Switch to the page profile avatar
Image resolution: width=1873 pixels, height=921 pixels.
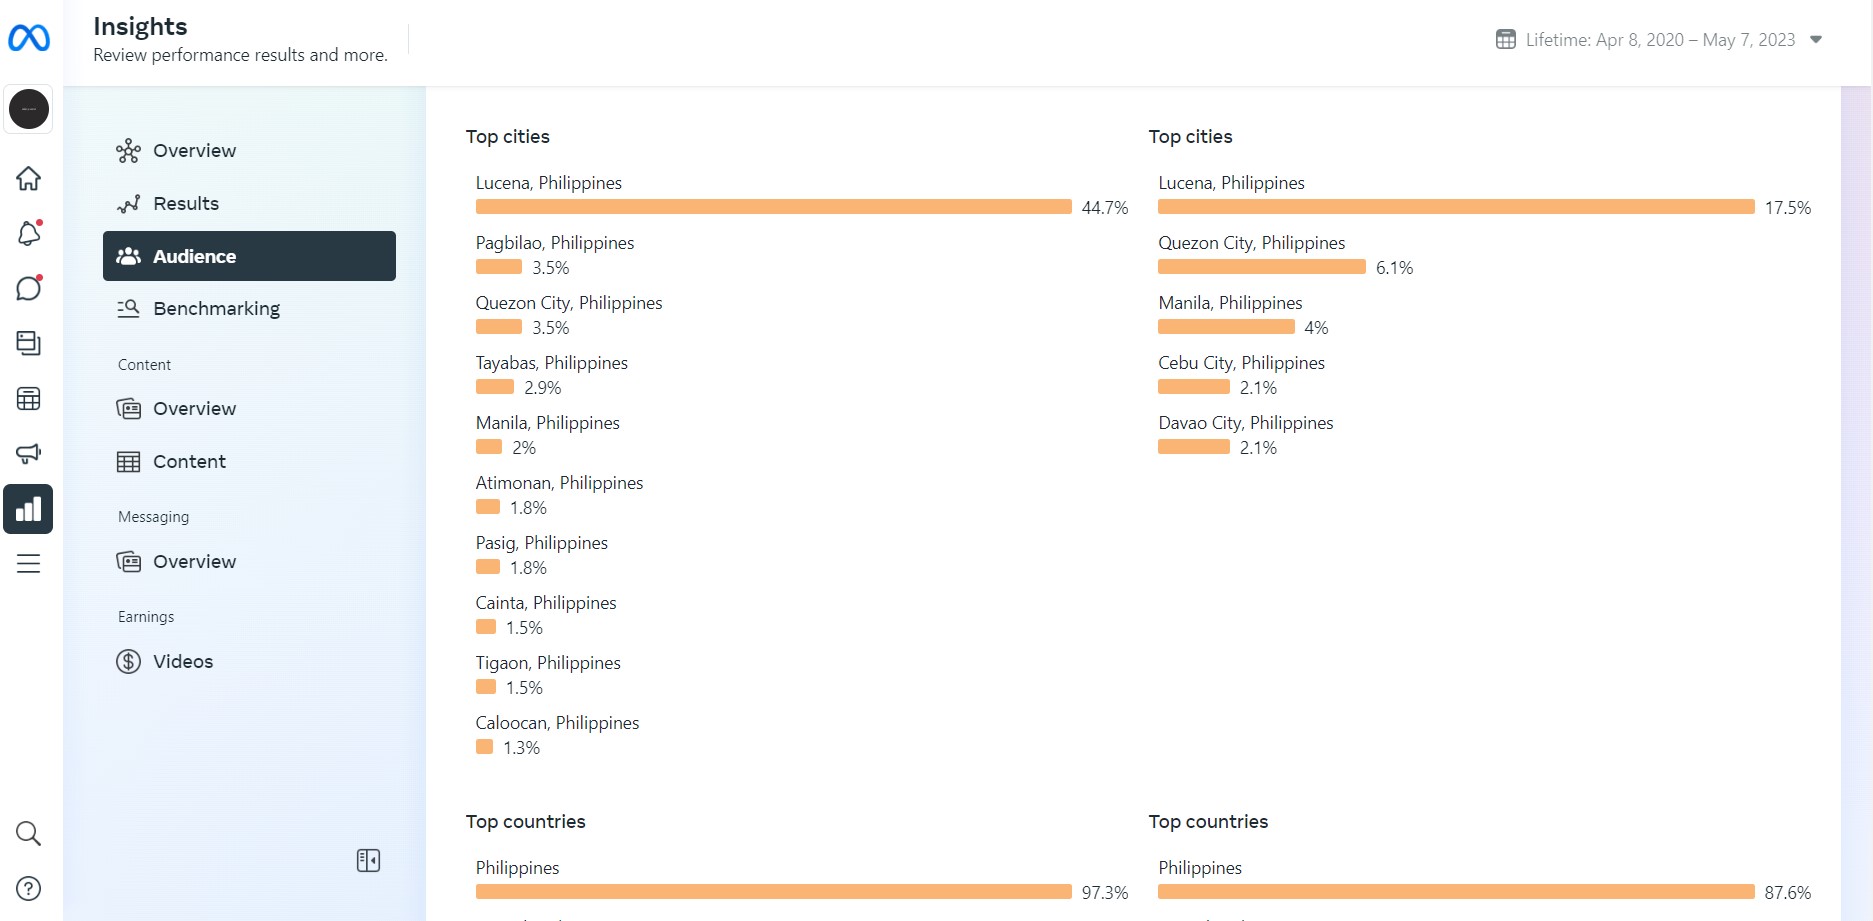click(29, 109)
